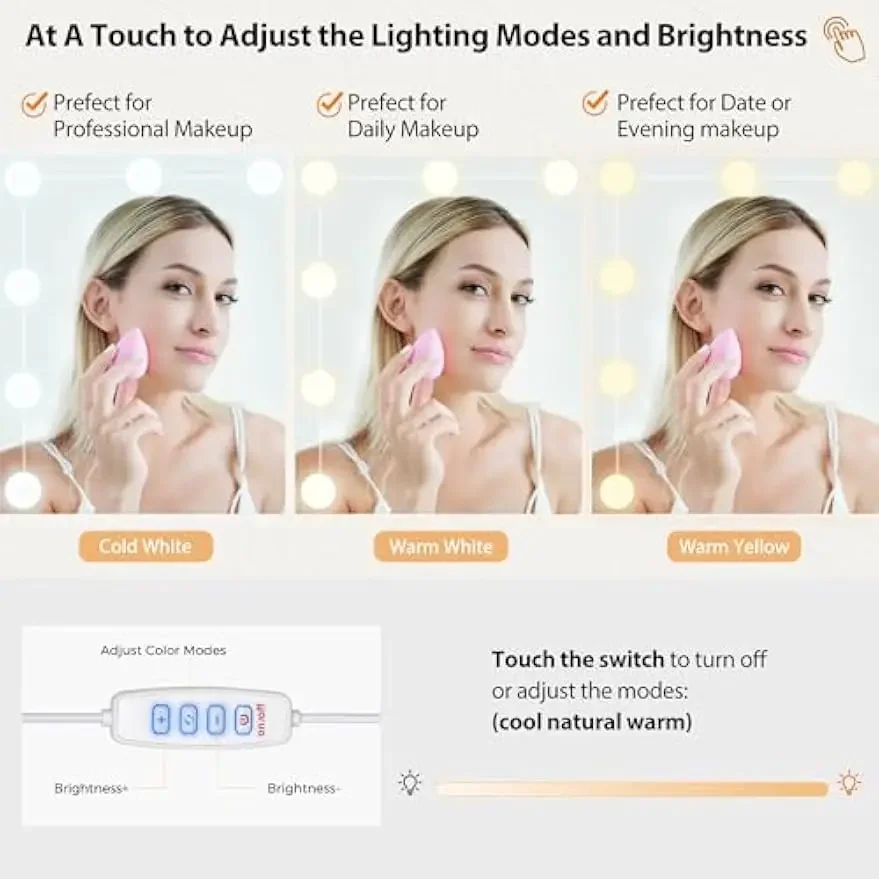Select the Warm Yellow label

click(x=734, y=547)
